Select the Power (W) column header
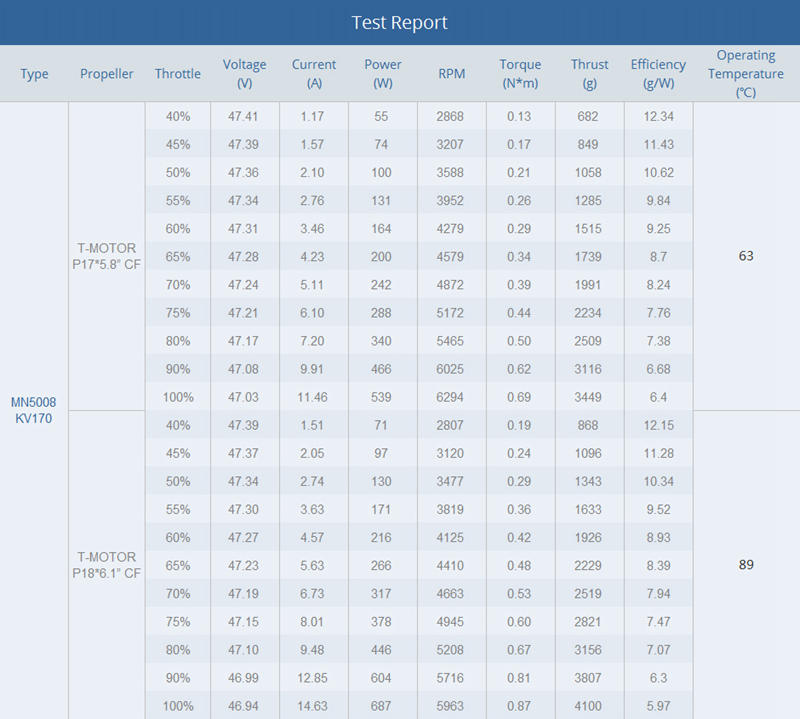Image resolution: width=800 pixels, height=719 pixels. (383, 73)
